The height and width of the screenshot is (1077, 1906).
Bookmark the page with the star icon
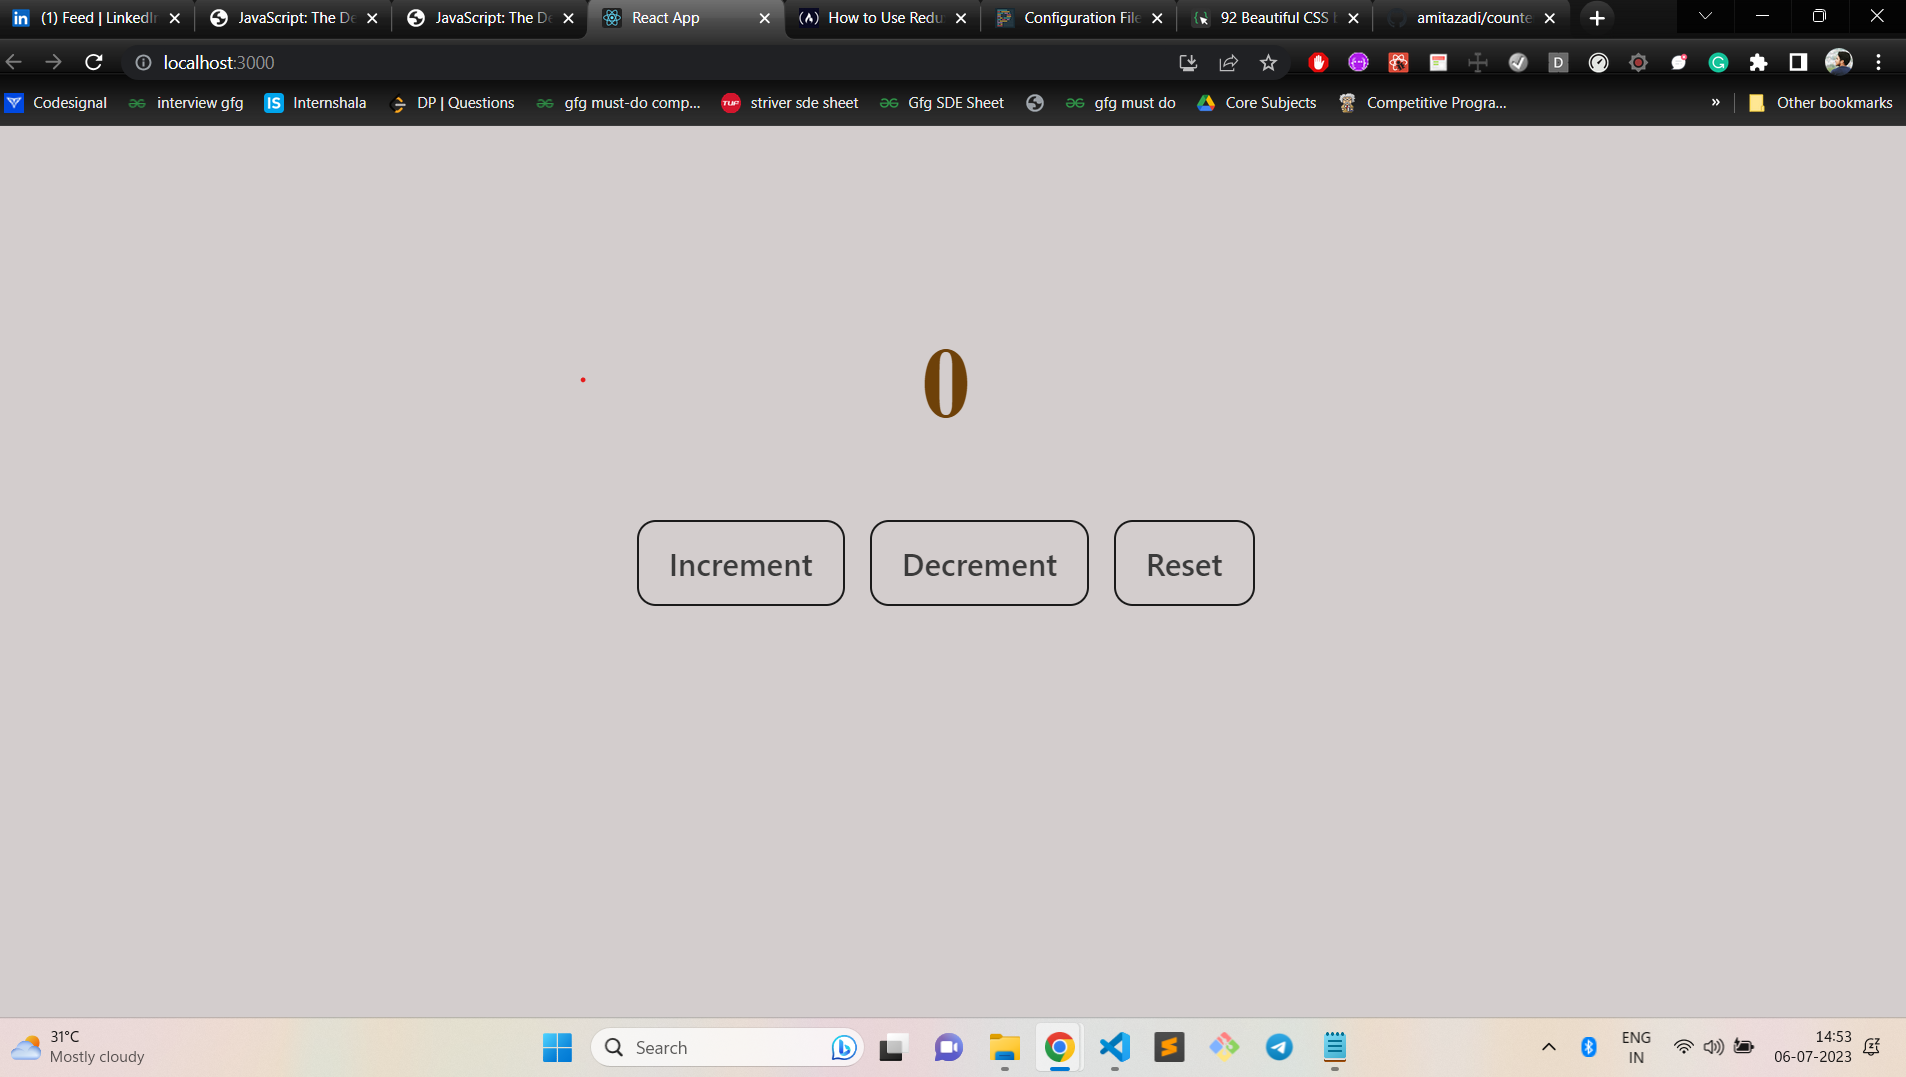1268,62
